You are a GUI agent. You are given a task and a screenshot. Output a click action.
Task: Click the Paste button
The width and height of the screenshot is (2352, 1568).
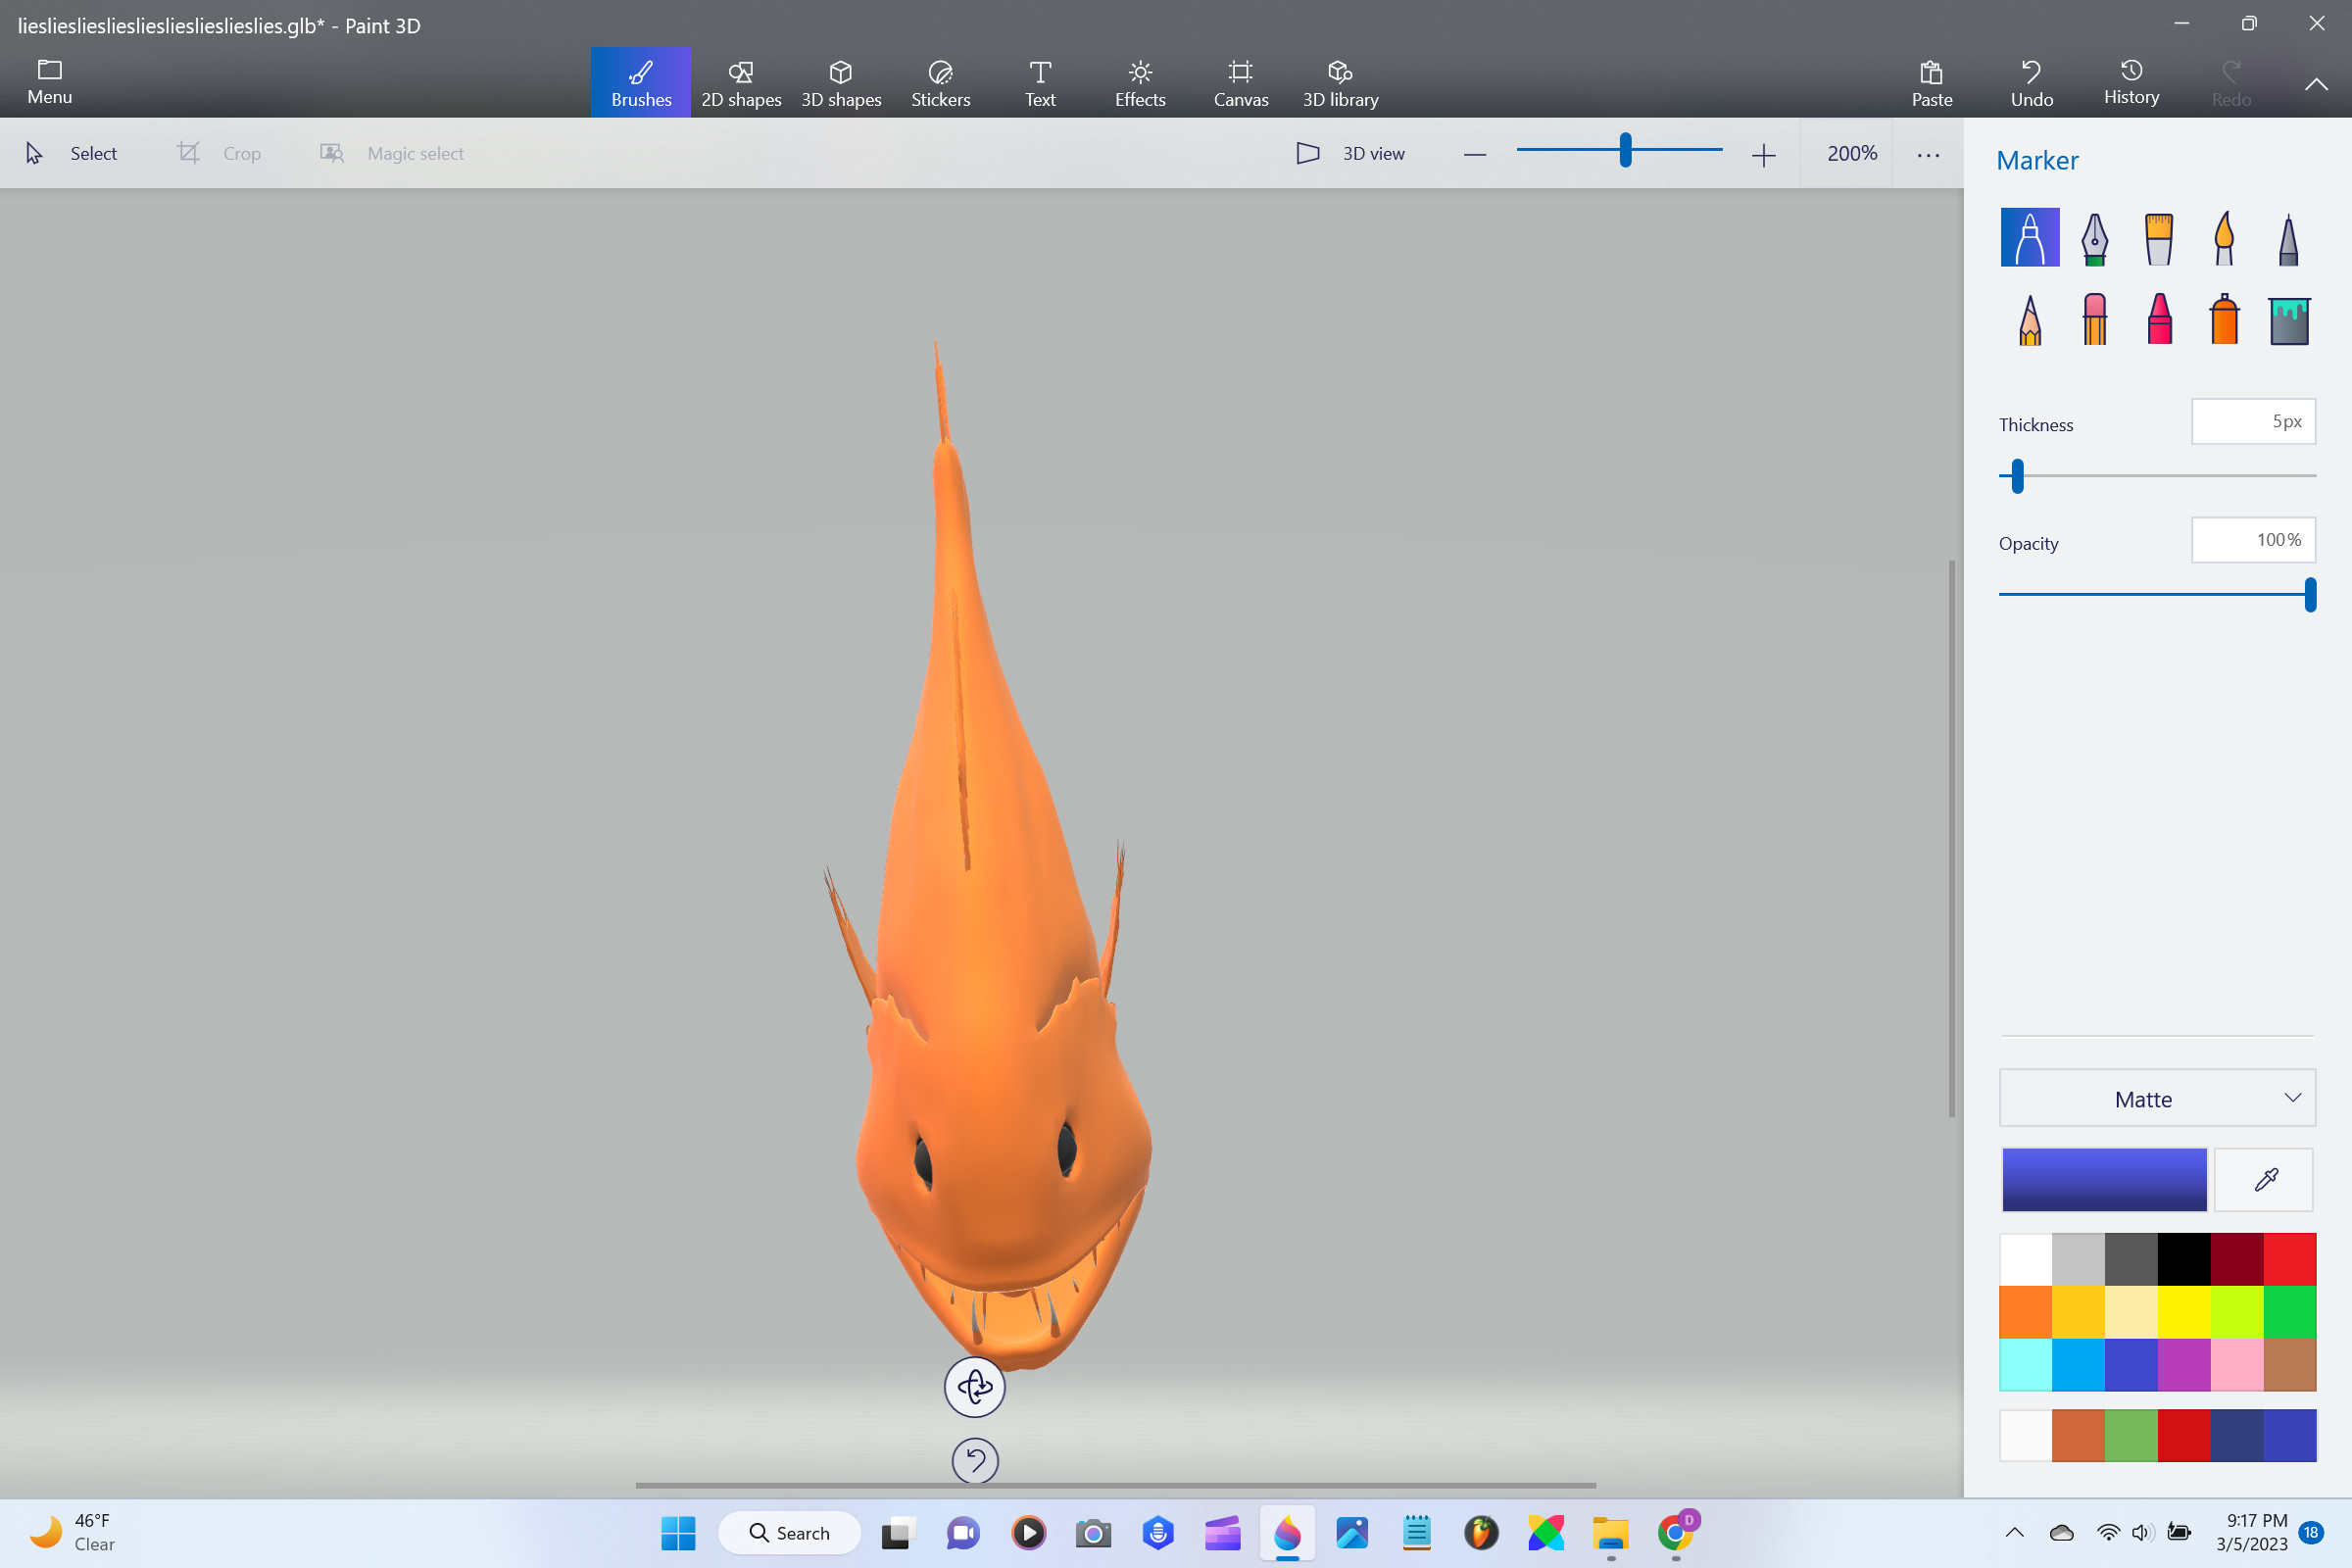[x=1931, y=83]
